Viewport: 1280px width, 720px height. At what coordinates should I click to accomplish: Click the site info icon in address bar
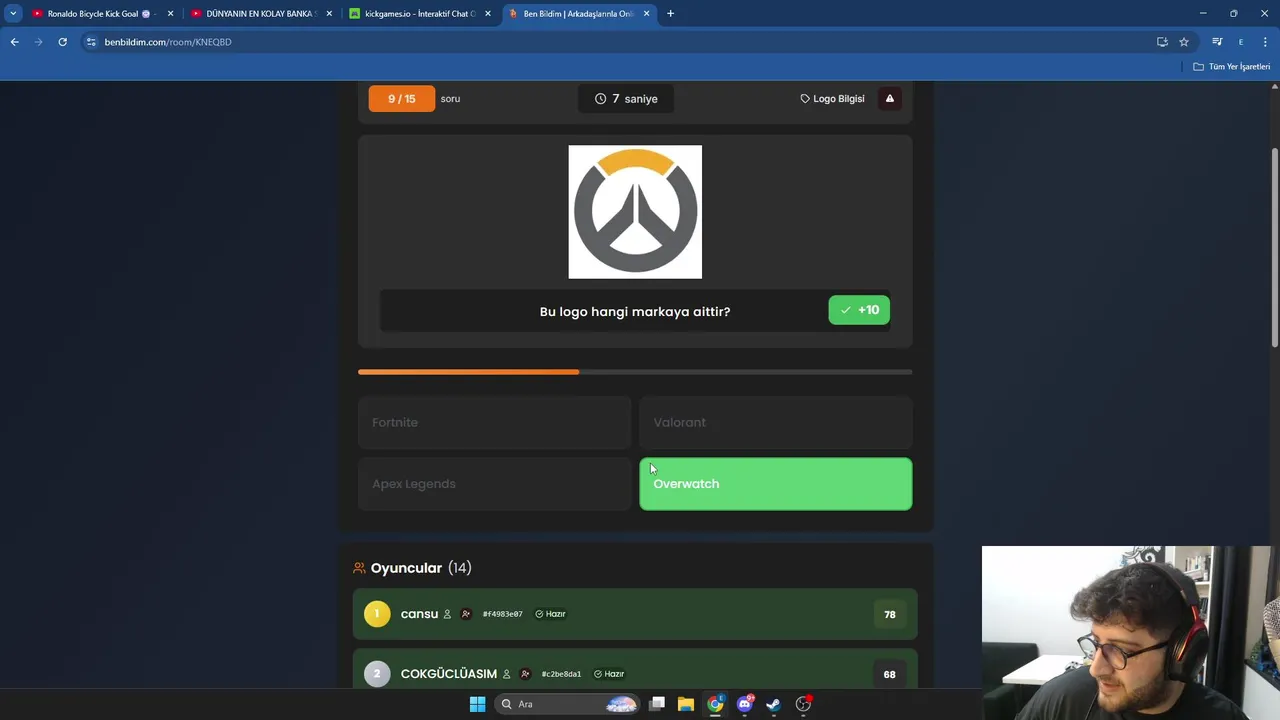click(91, 42)
